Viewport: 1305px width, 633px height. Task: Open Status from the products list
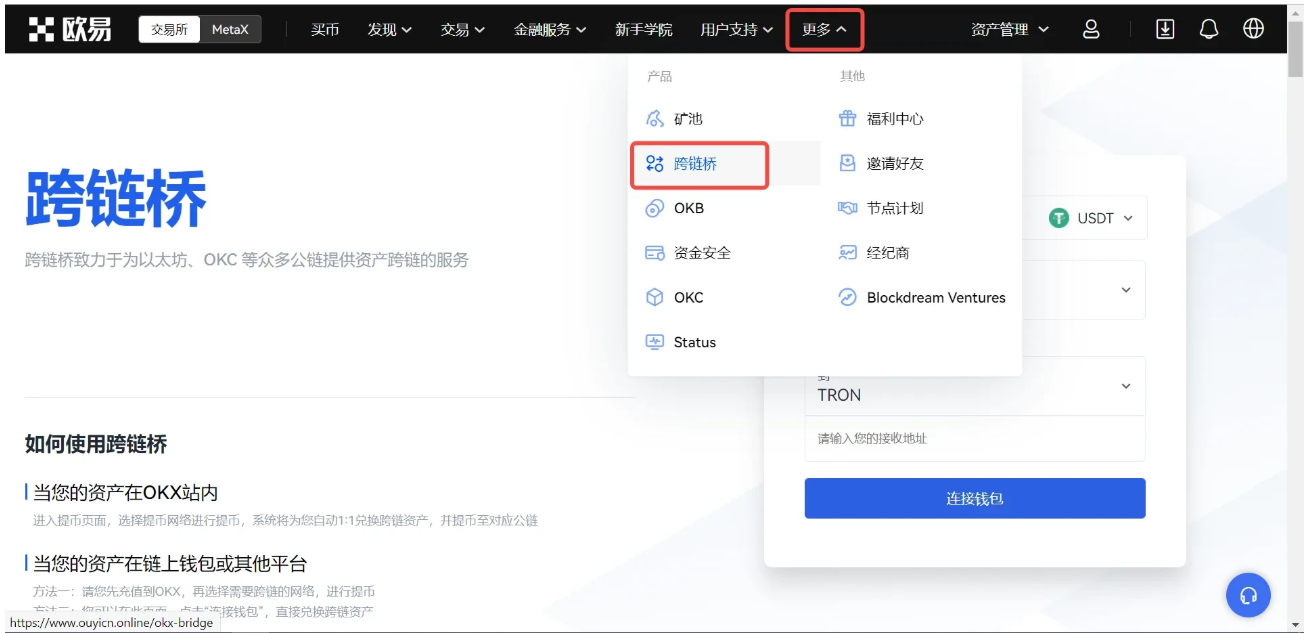coord(724,342)
